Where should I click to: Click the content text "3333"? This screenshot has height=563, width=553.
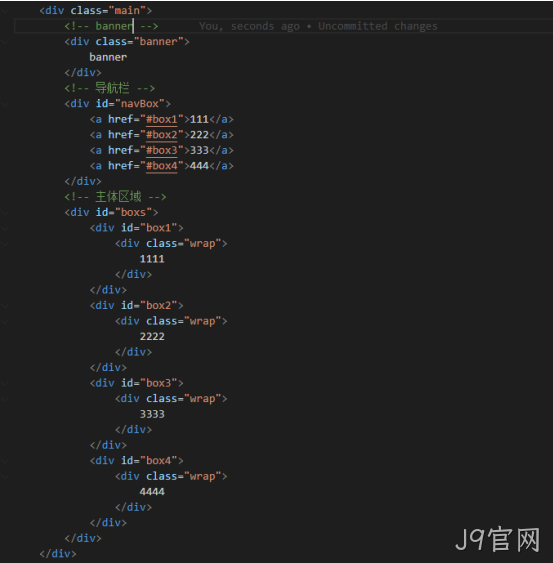[x=152, y=414]
